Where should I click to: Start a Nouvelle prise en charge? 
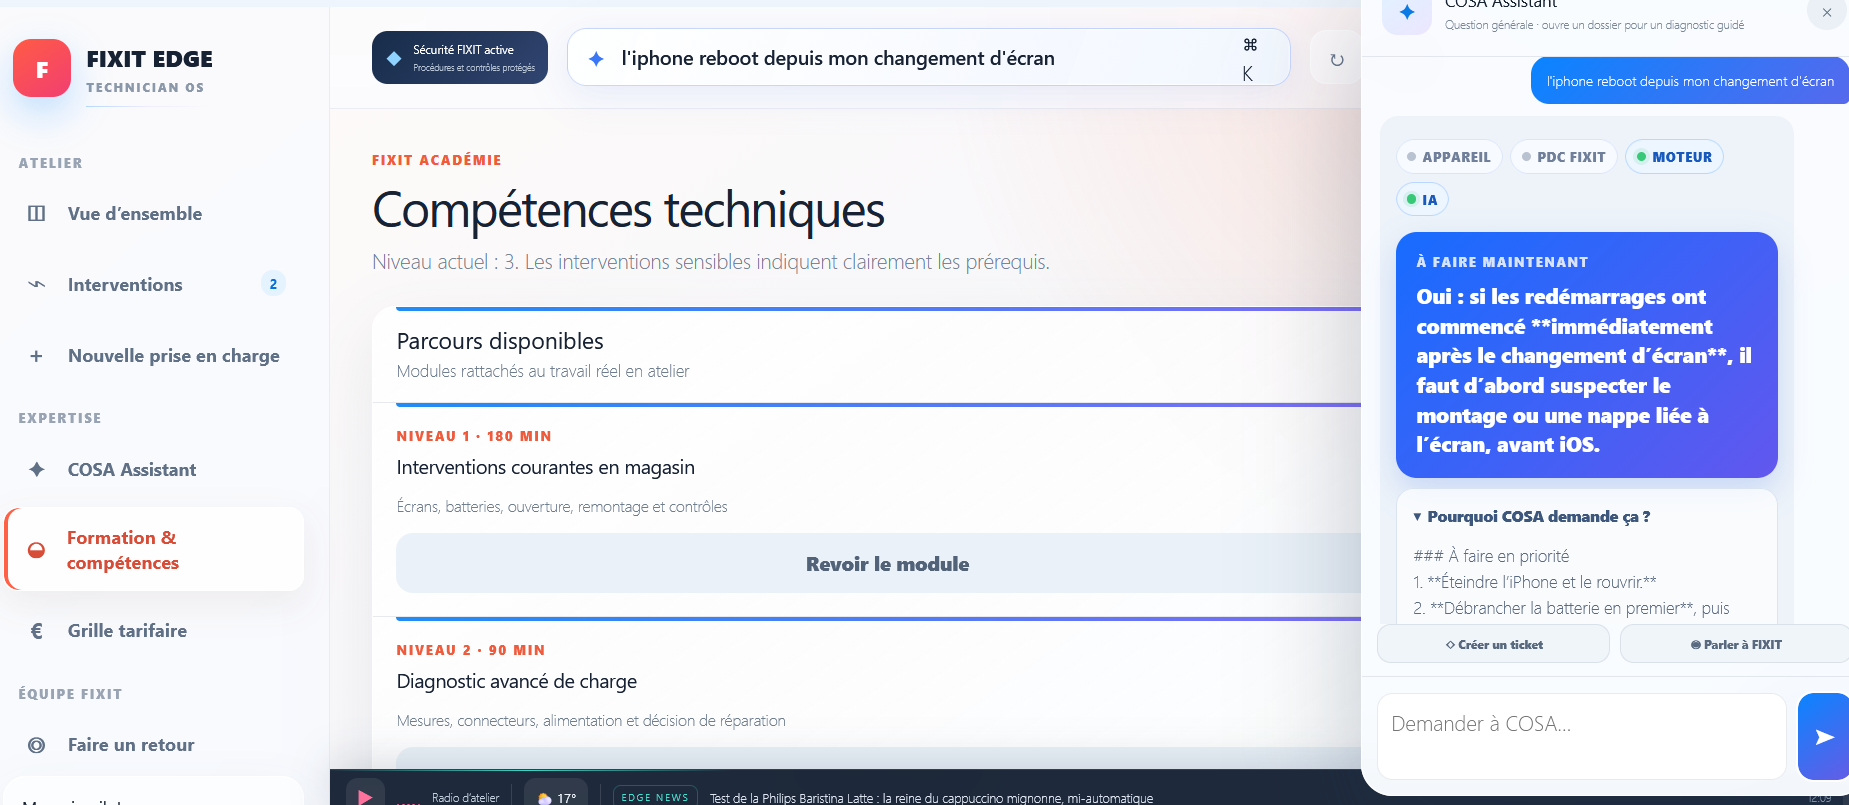coord(155,356)
